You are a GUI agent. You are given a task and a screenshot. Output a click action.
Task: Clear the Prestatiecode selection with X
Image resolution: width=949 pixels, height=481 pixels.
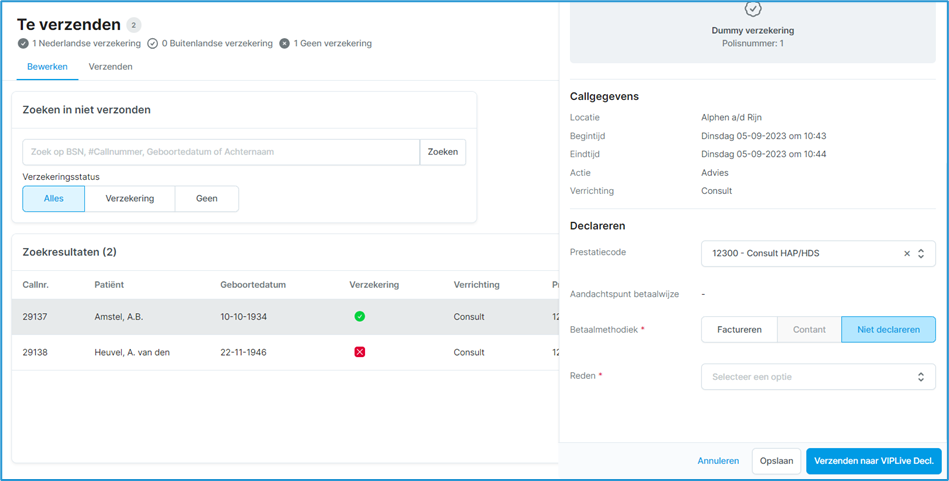(x=907, y=254)
